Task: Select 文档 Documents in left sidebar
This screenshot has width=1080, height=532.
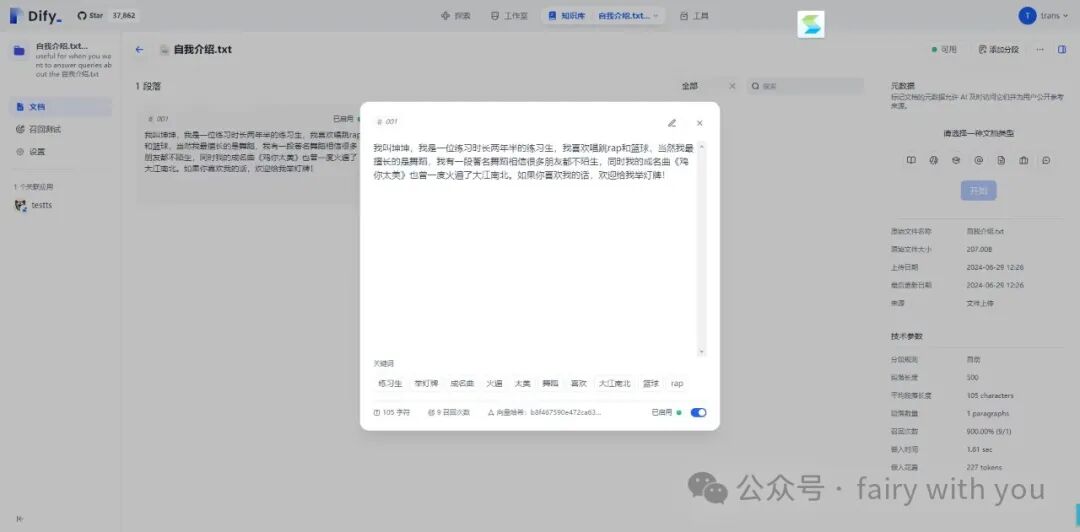Action: pos(61,107)
